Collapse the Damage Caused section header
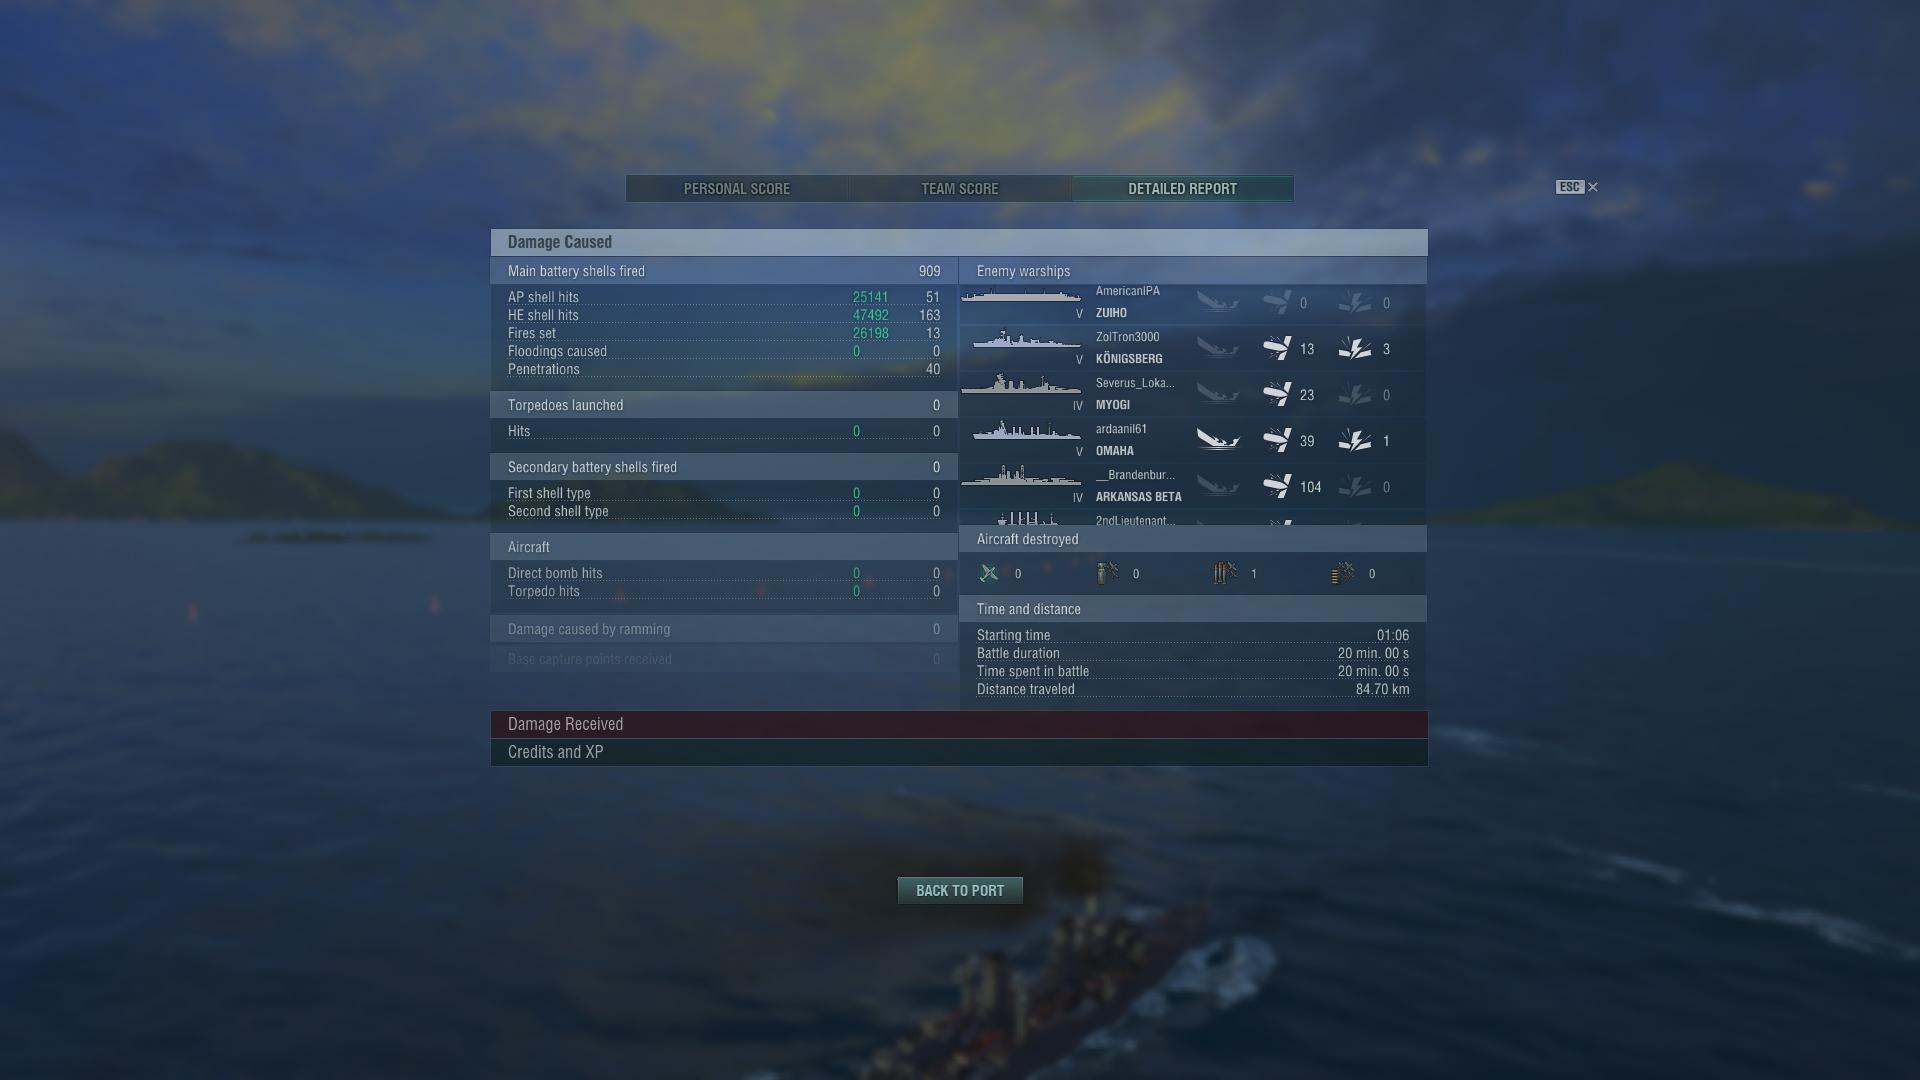 click(959, 242)
